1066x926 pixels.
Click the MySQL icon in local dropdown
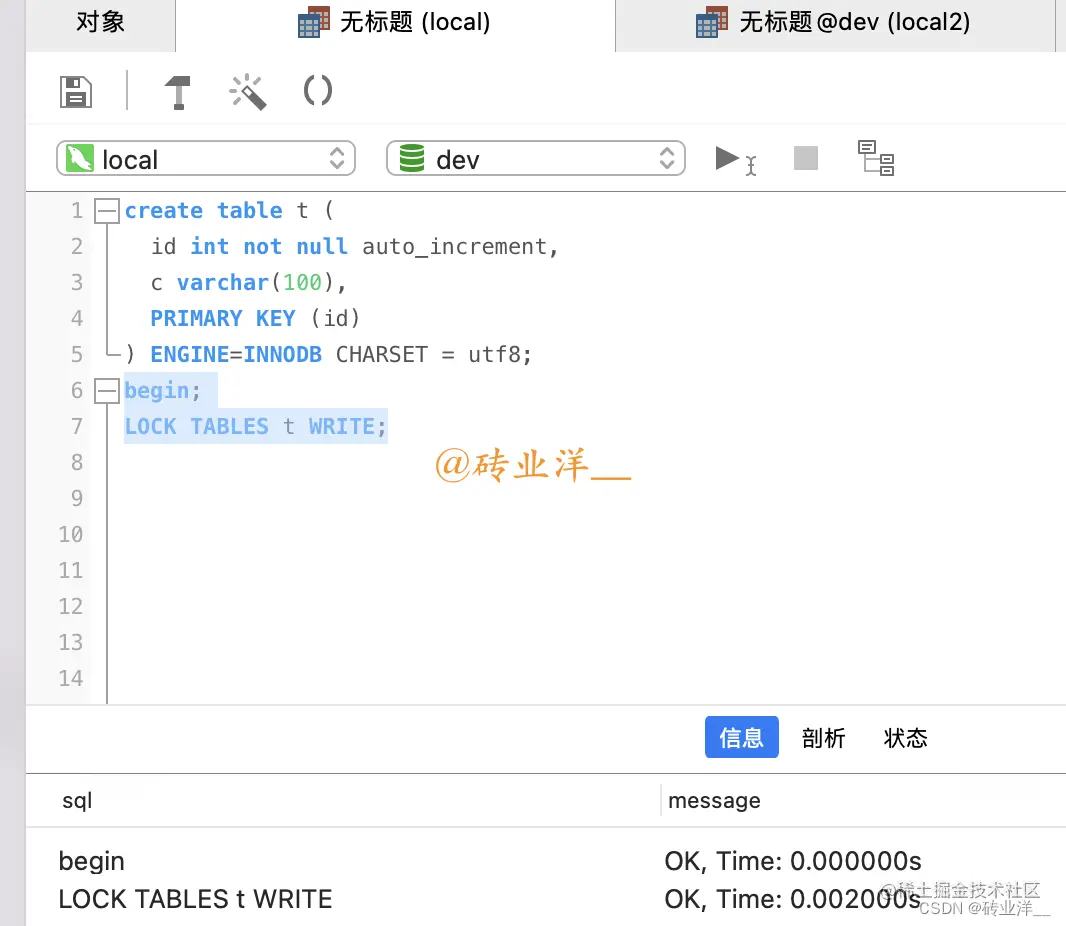click(x=79, y=159)
